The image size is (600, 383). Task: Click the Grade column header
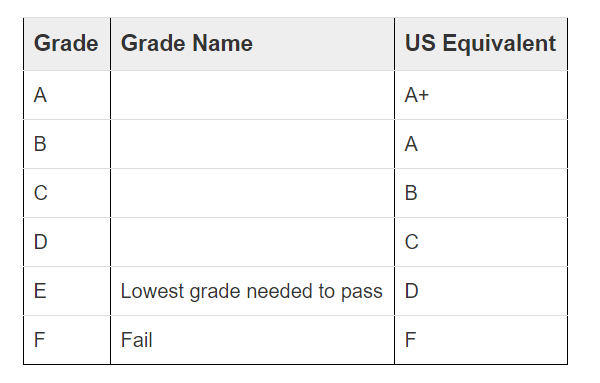click(x=67, y=44)
